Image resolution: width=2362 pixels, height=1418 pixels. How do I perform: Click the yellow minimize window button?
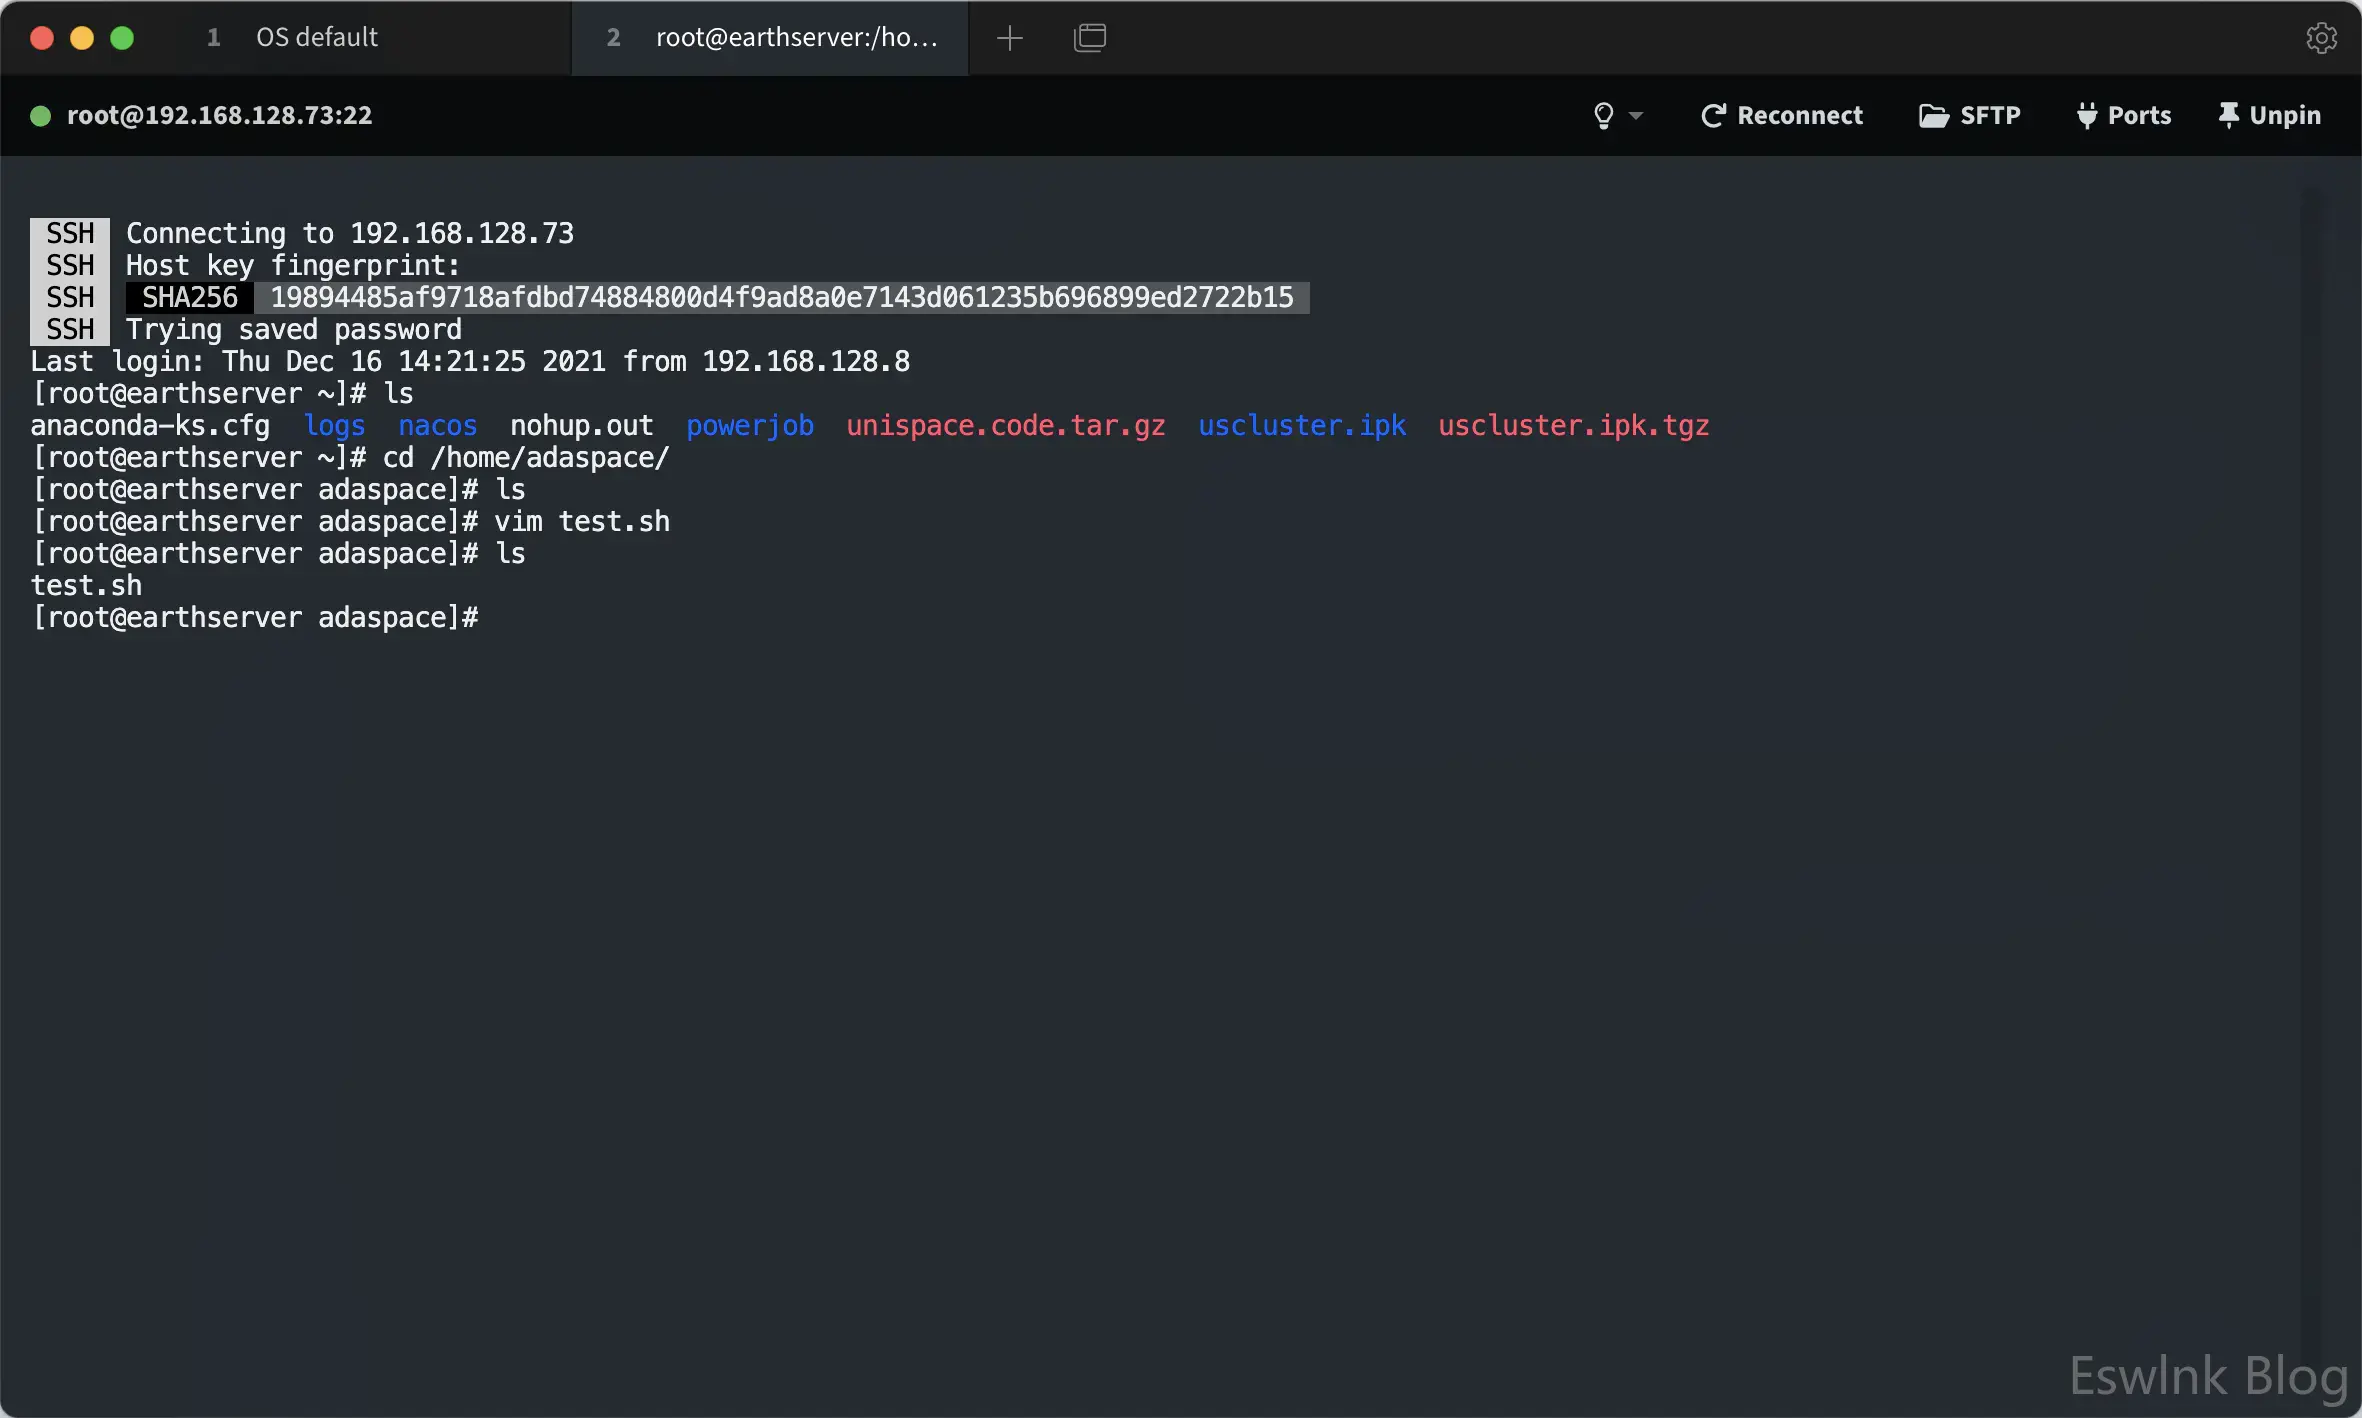click(x=82, y=38)
